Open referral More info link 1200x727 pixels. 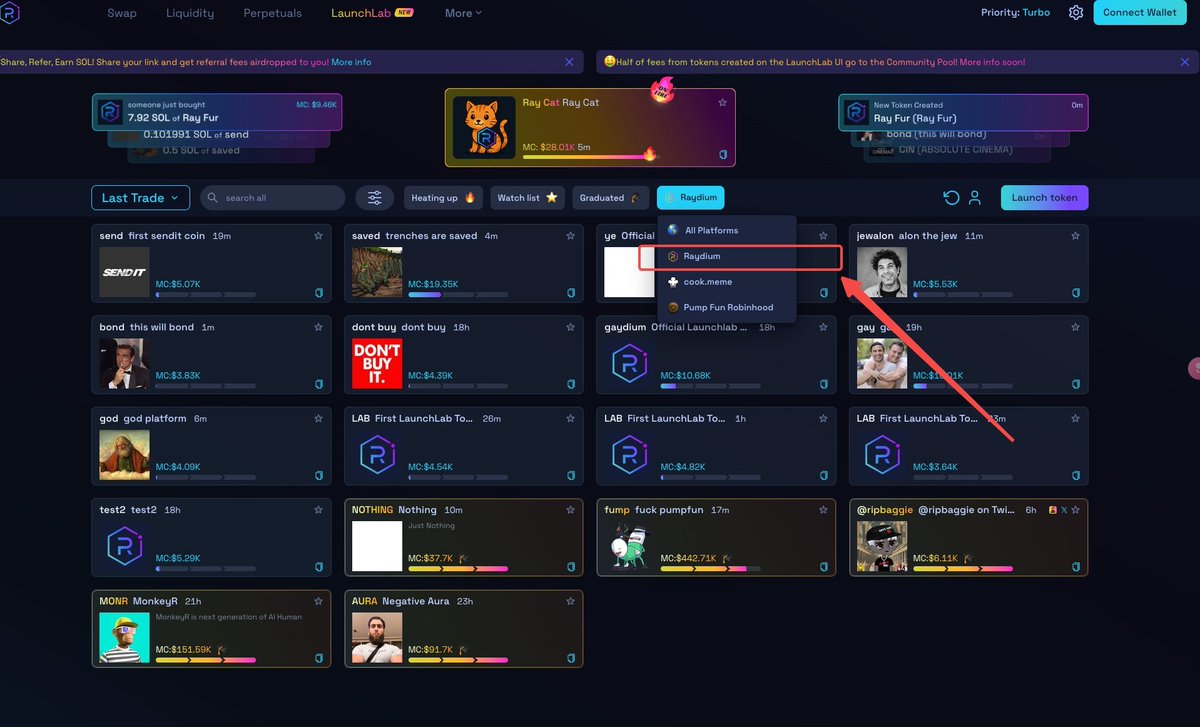(x=351, y=62)
